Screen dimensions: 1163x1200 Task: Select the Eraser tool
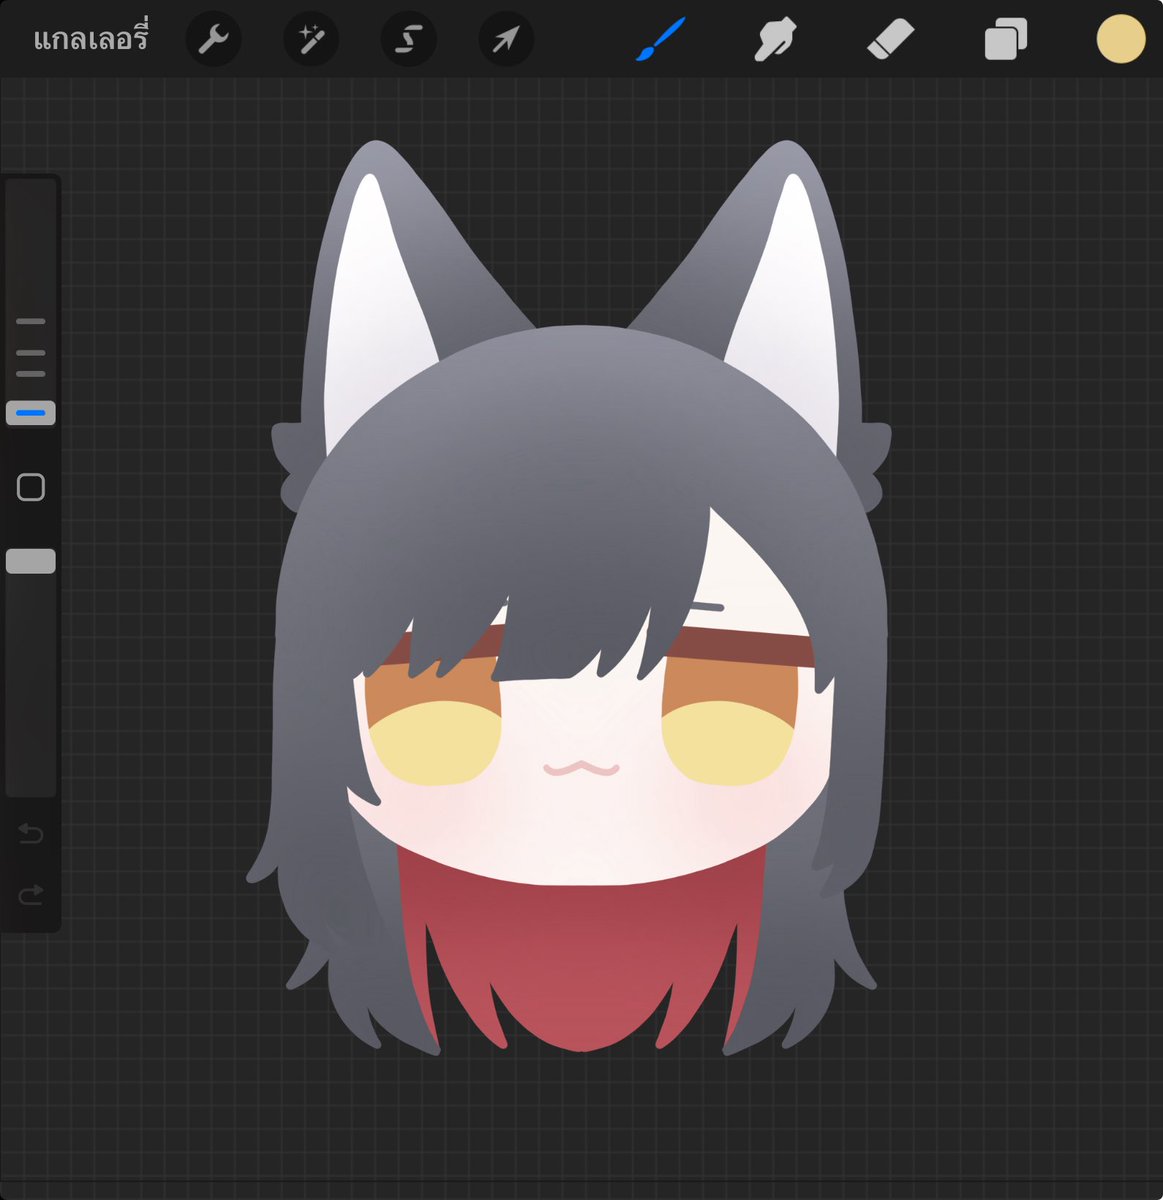890,41
